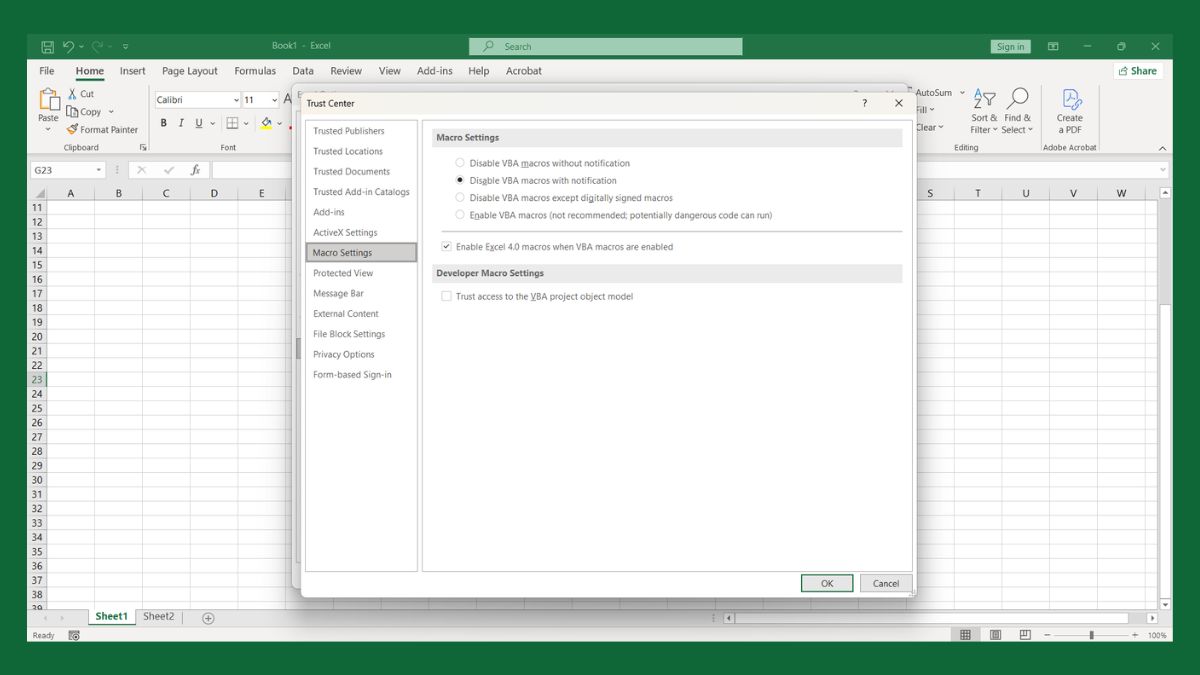The height and width of the screenshot is (675, 1200).
Task: Apply Underline formatting
Action: (x=198, y=123)
